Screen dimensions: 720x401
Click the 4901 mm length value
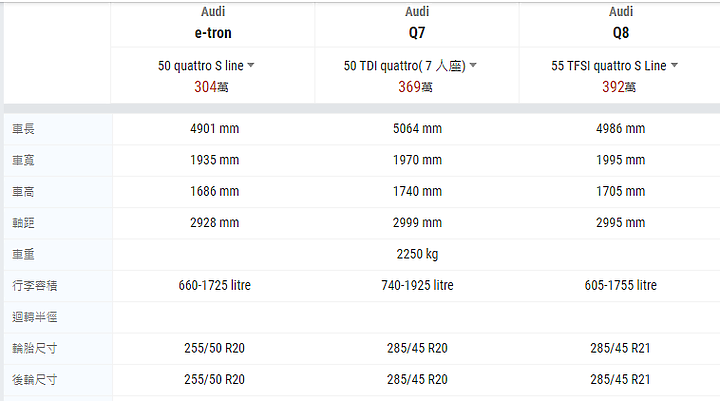tap(214, 129)
